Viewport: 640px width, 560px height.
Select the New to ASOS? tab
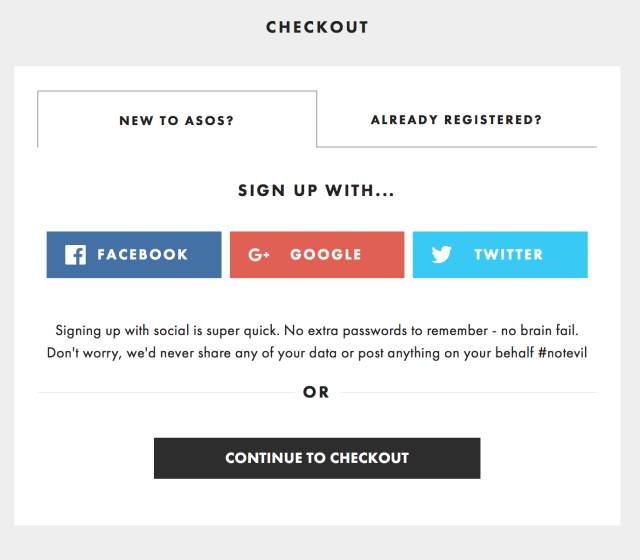pyautogui.click(x=177, y=120)
